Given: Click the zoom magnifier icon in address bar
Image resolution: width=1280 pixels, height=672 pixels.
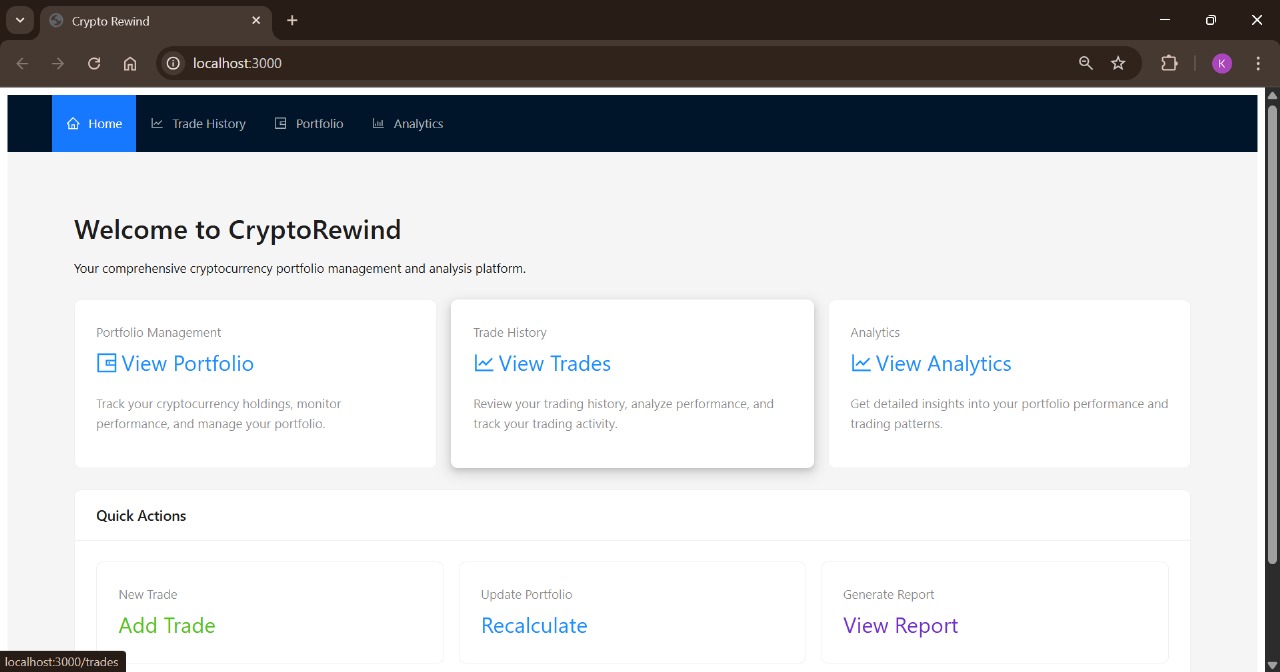Looking at the screenshot, I should click(1086, 63).
